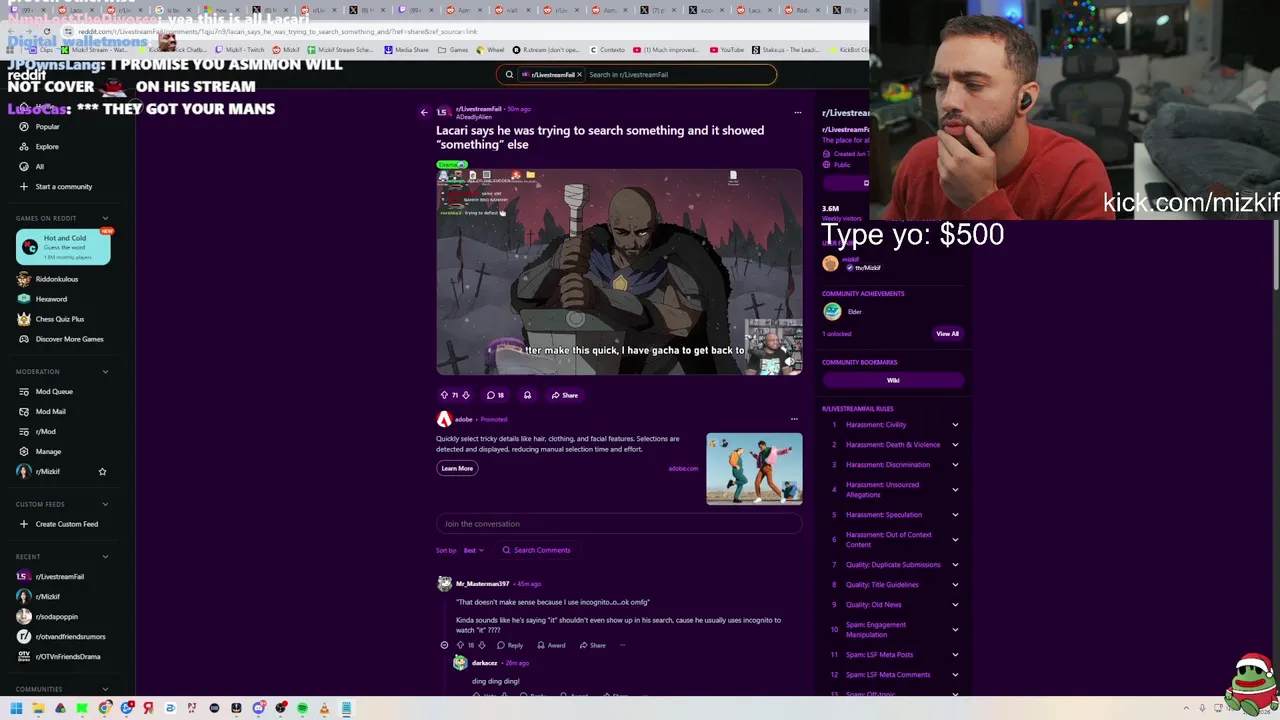Favorite r/Mizkif with the star icon
Screen dimensions: 1280x720
[102, 471]
